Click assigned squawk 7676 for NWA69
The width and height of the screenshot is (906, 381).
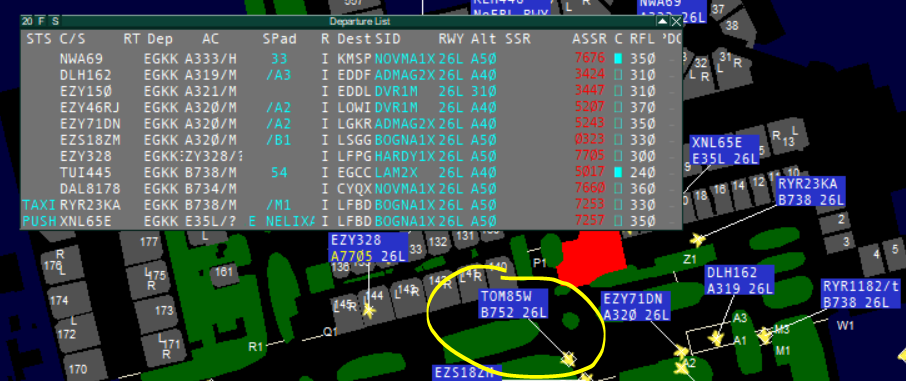tap(589, 58)
